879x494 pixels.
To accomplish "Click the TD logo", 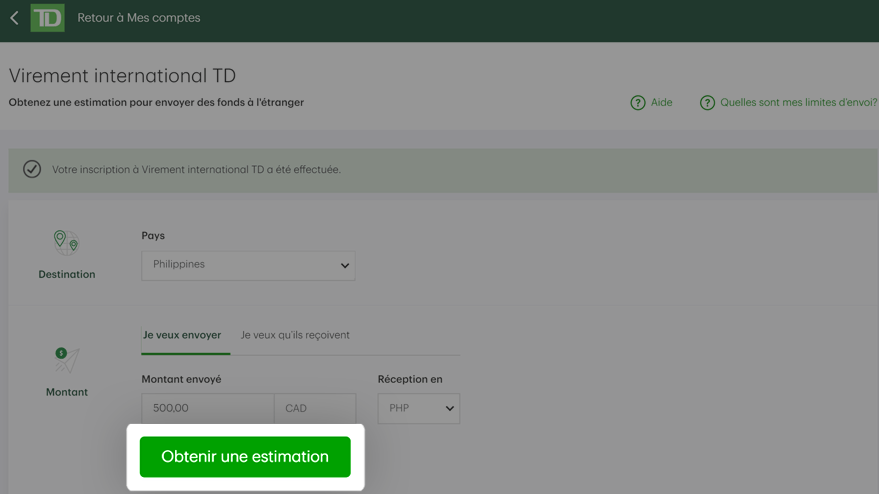I will (x=47, y=17).
